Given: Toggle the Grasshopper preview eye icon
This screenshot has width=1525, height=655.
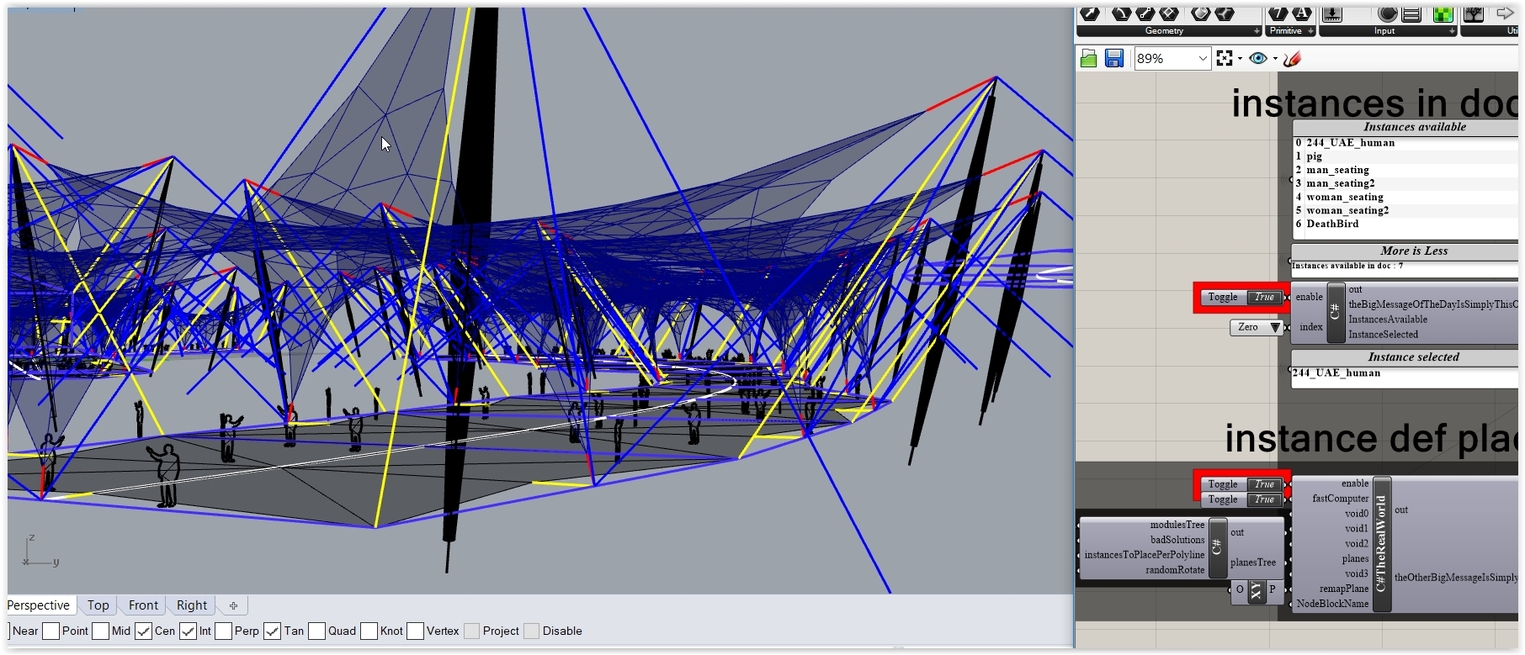Looking at the screenshot, I should (1258, 58).
